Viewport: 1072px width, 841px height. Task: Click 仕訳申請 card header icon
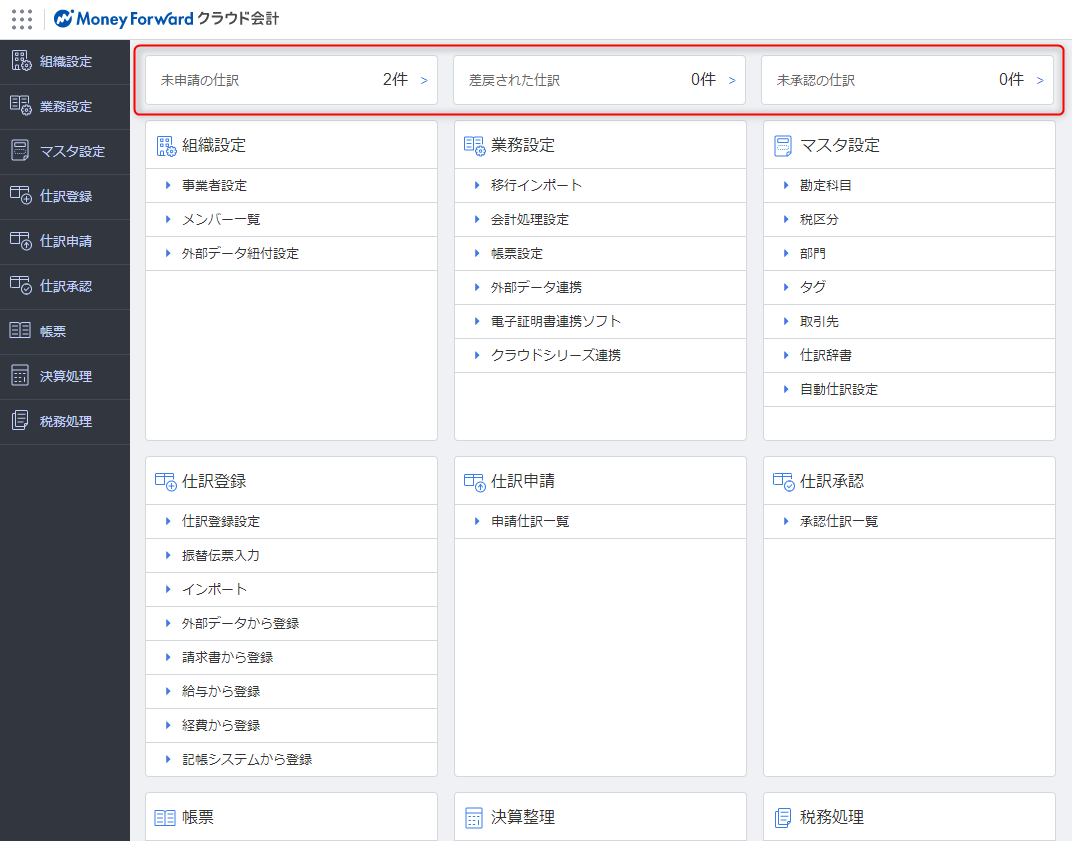[x=475, y=481]
